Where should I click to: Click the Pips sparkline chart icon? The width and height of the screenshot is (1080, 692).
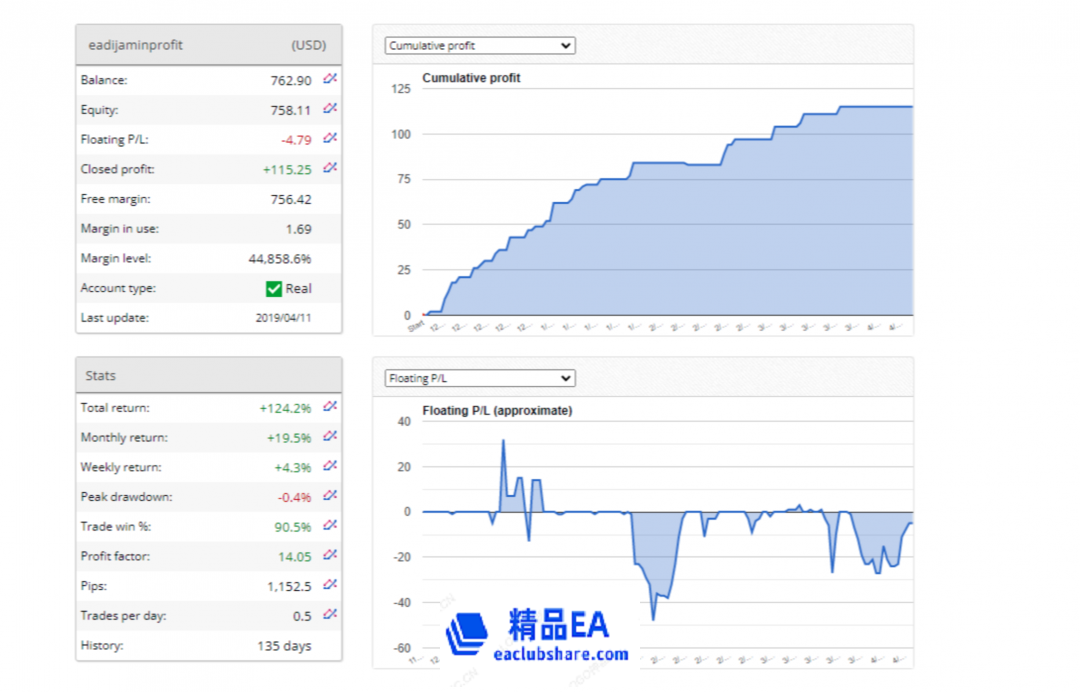[x=330, y=586]
